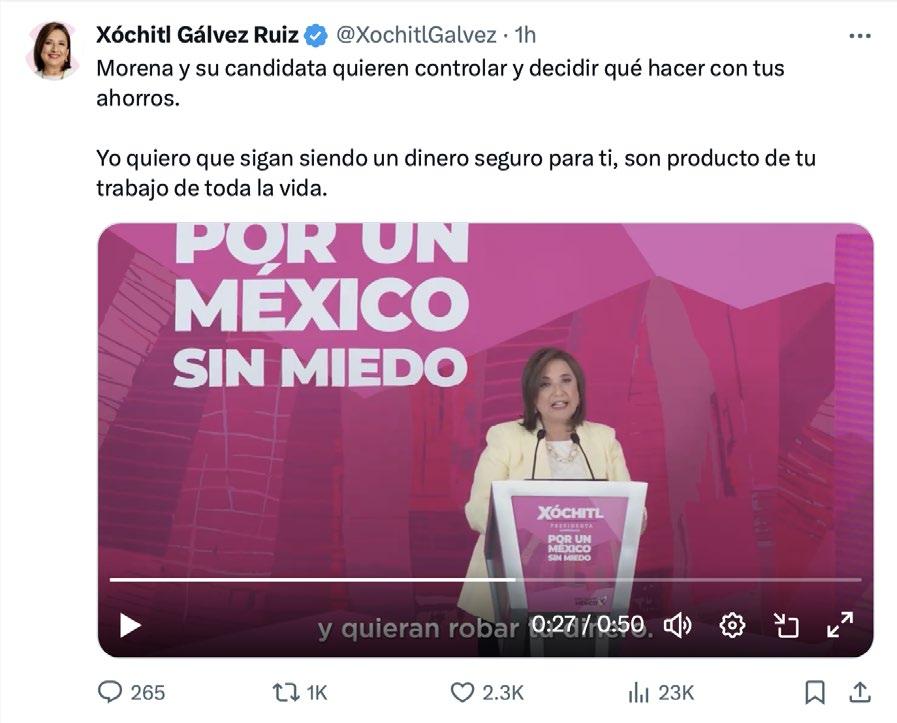Open the @XochitlGalvez handle link
Image resolution: width=897 pixels, height=723 pixels.
click(x=416, y=35)
